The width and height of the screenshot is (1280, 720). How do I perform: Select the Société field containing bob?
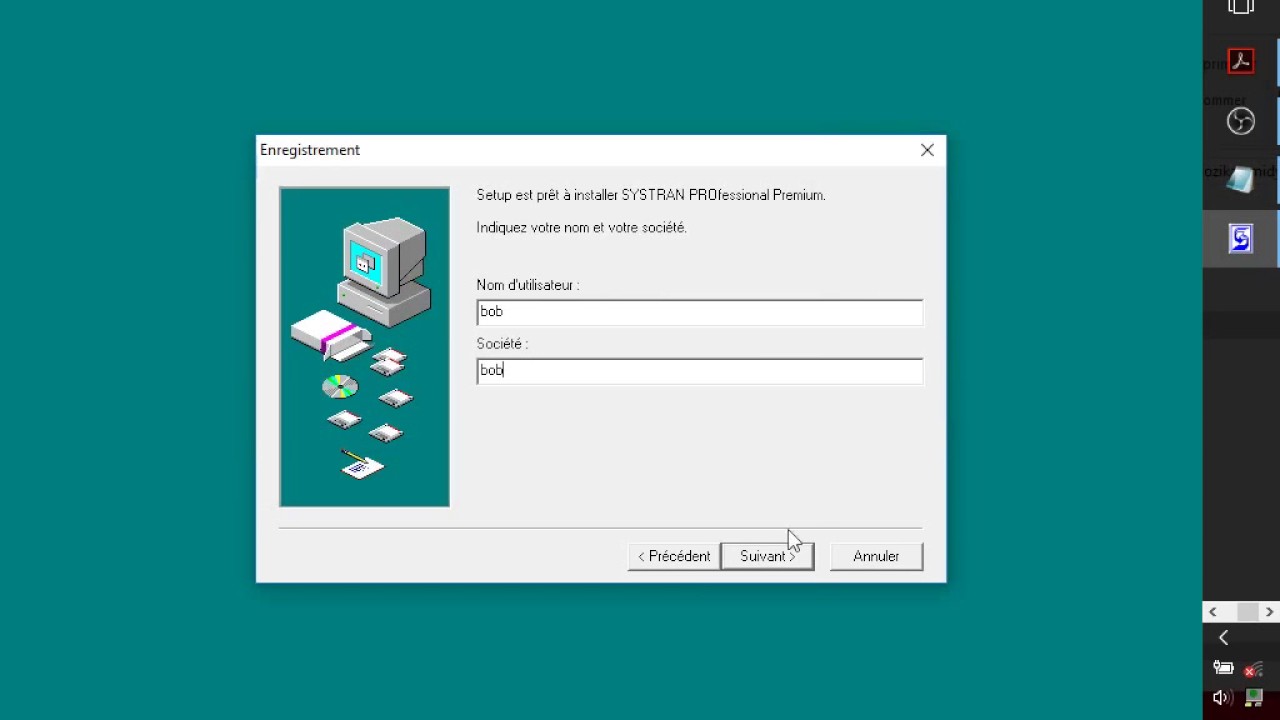(x=699, y=370)
